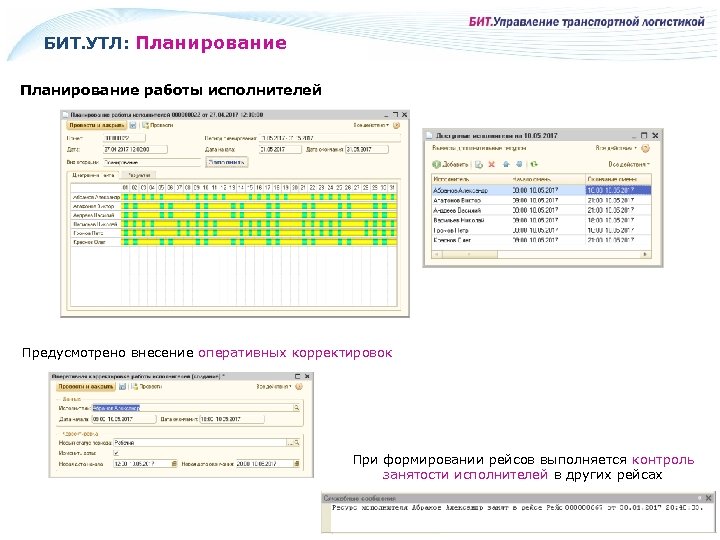Click day 15 column header in Gantt chart
The image size is (720, 540).
[250, 188]
